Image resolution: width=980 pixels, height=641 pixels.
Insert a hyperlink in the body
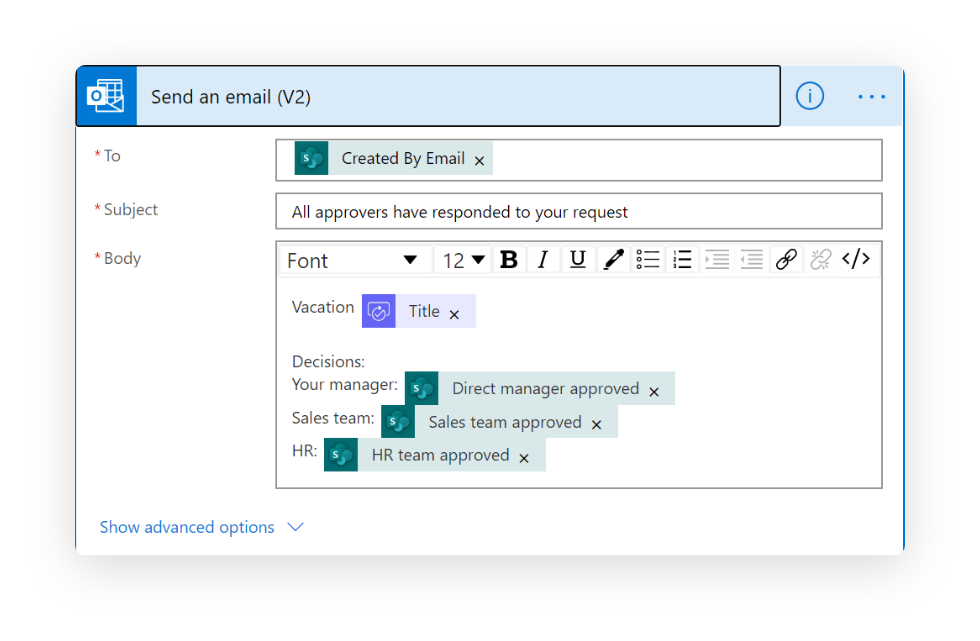pos(786,259)
